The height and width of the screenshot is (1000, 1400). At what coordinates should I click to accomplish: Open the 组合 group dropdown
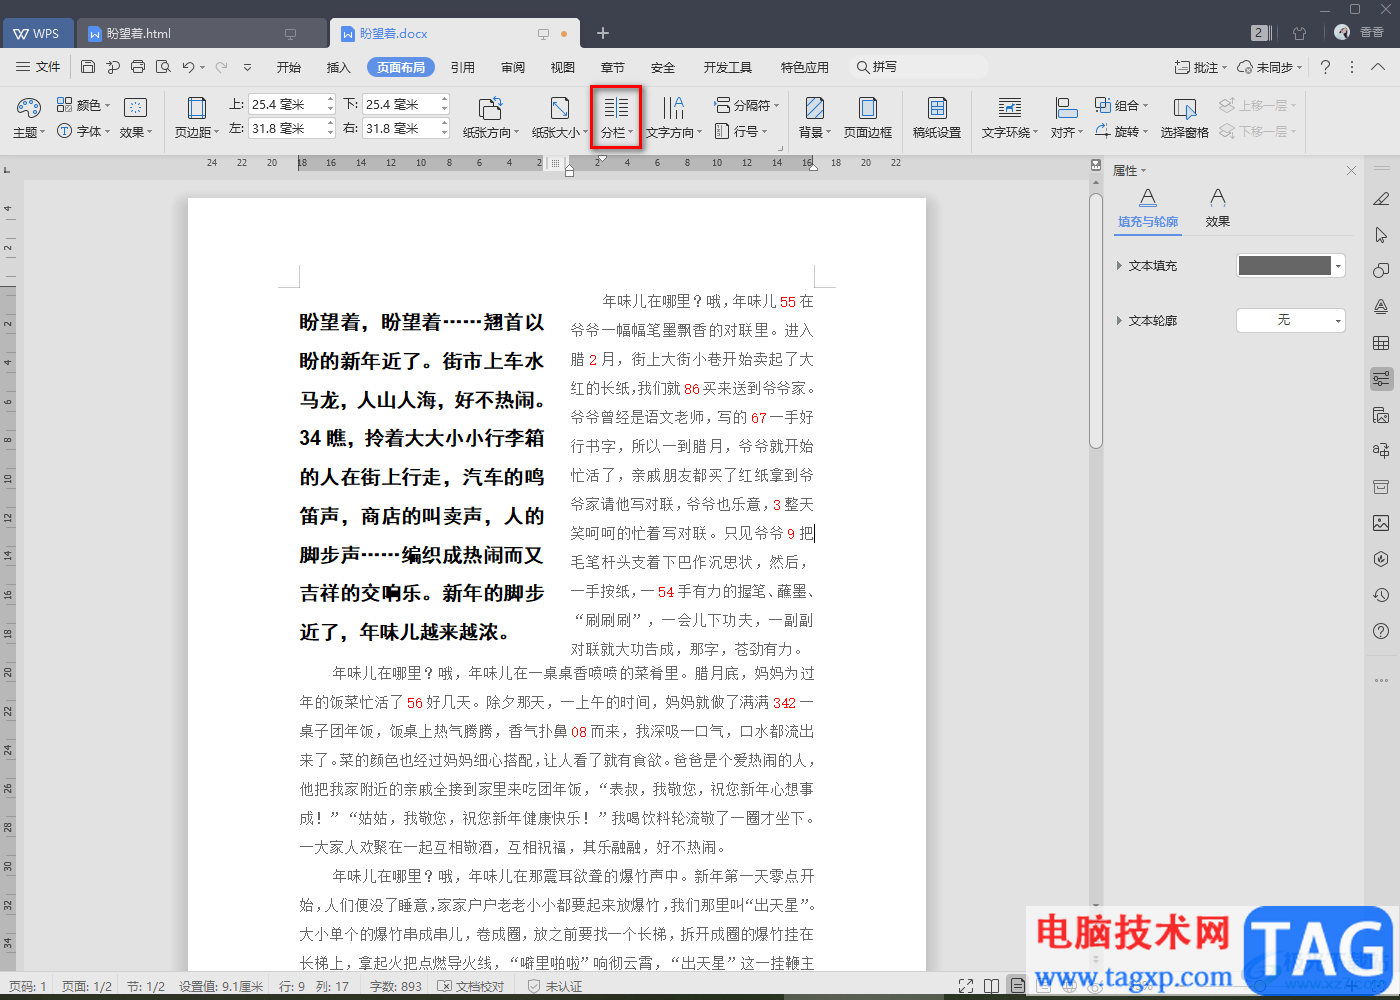1122,105
